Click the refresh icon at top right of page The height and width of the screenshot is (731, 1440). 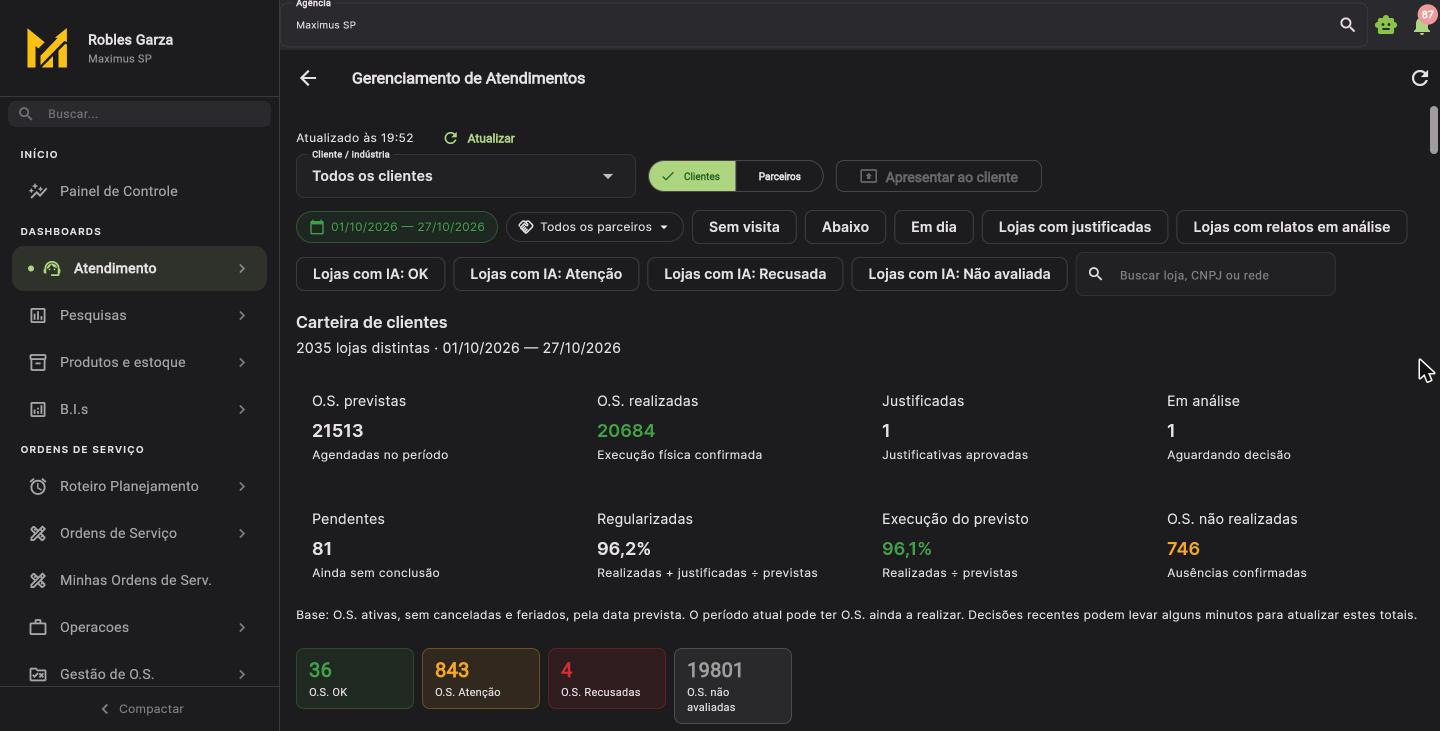(x=1419, y=78)
